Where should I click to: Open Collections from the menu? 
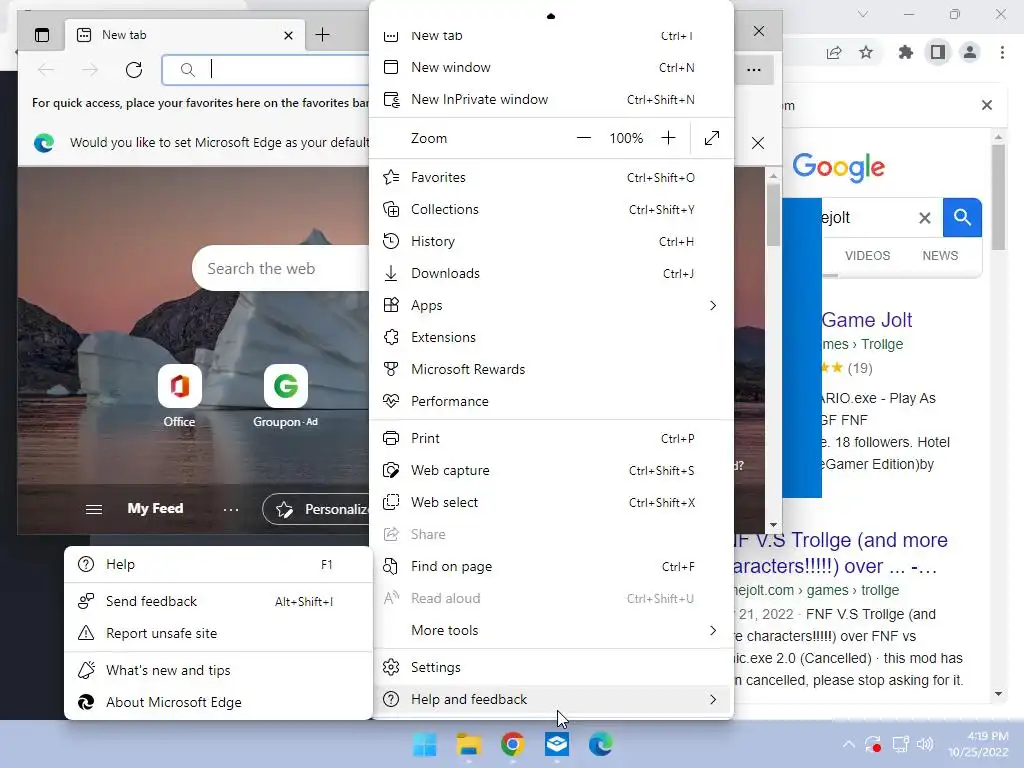[551, 209]
